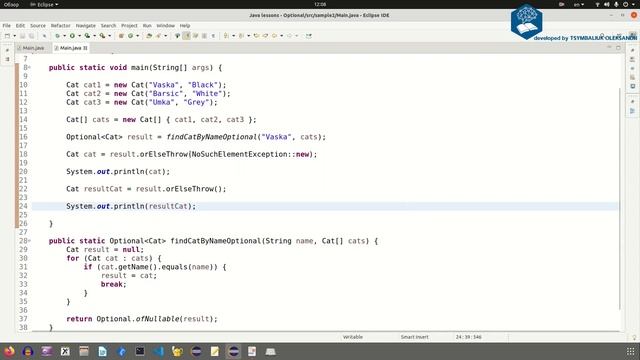This screenshot has height=360, width=640.
Task: Click the Save toolbar icon
Action: pyautogui.click(x=22, y=36)
